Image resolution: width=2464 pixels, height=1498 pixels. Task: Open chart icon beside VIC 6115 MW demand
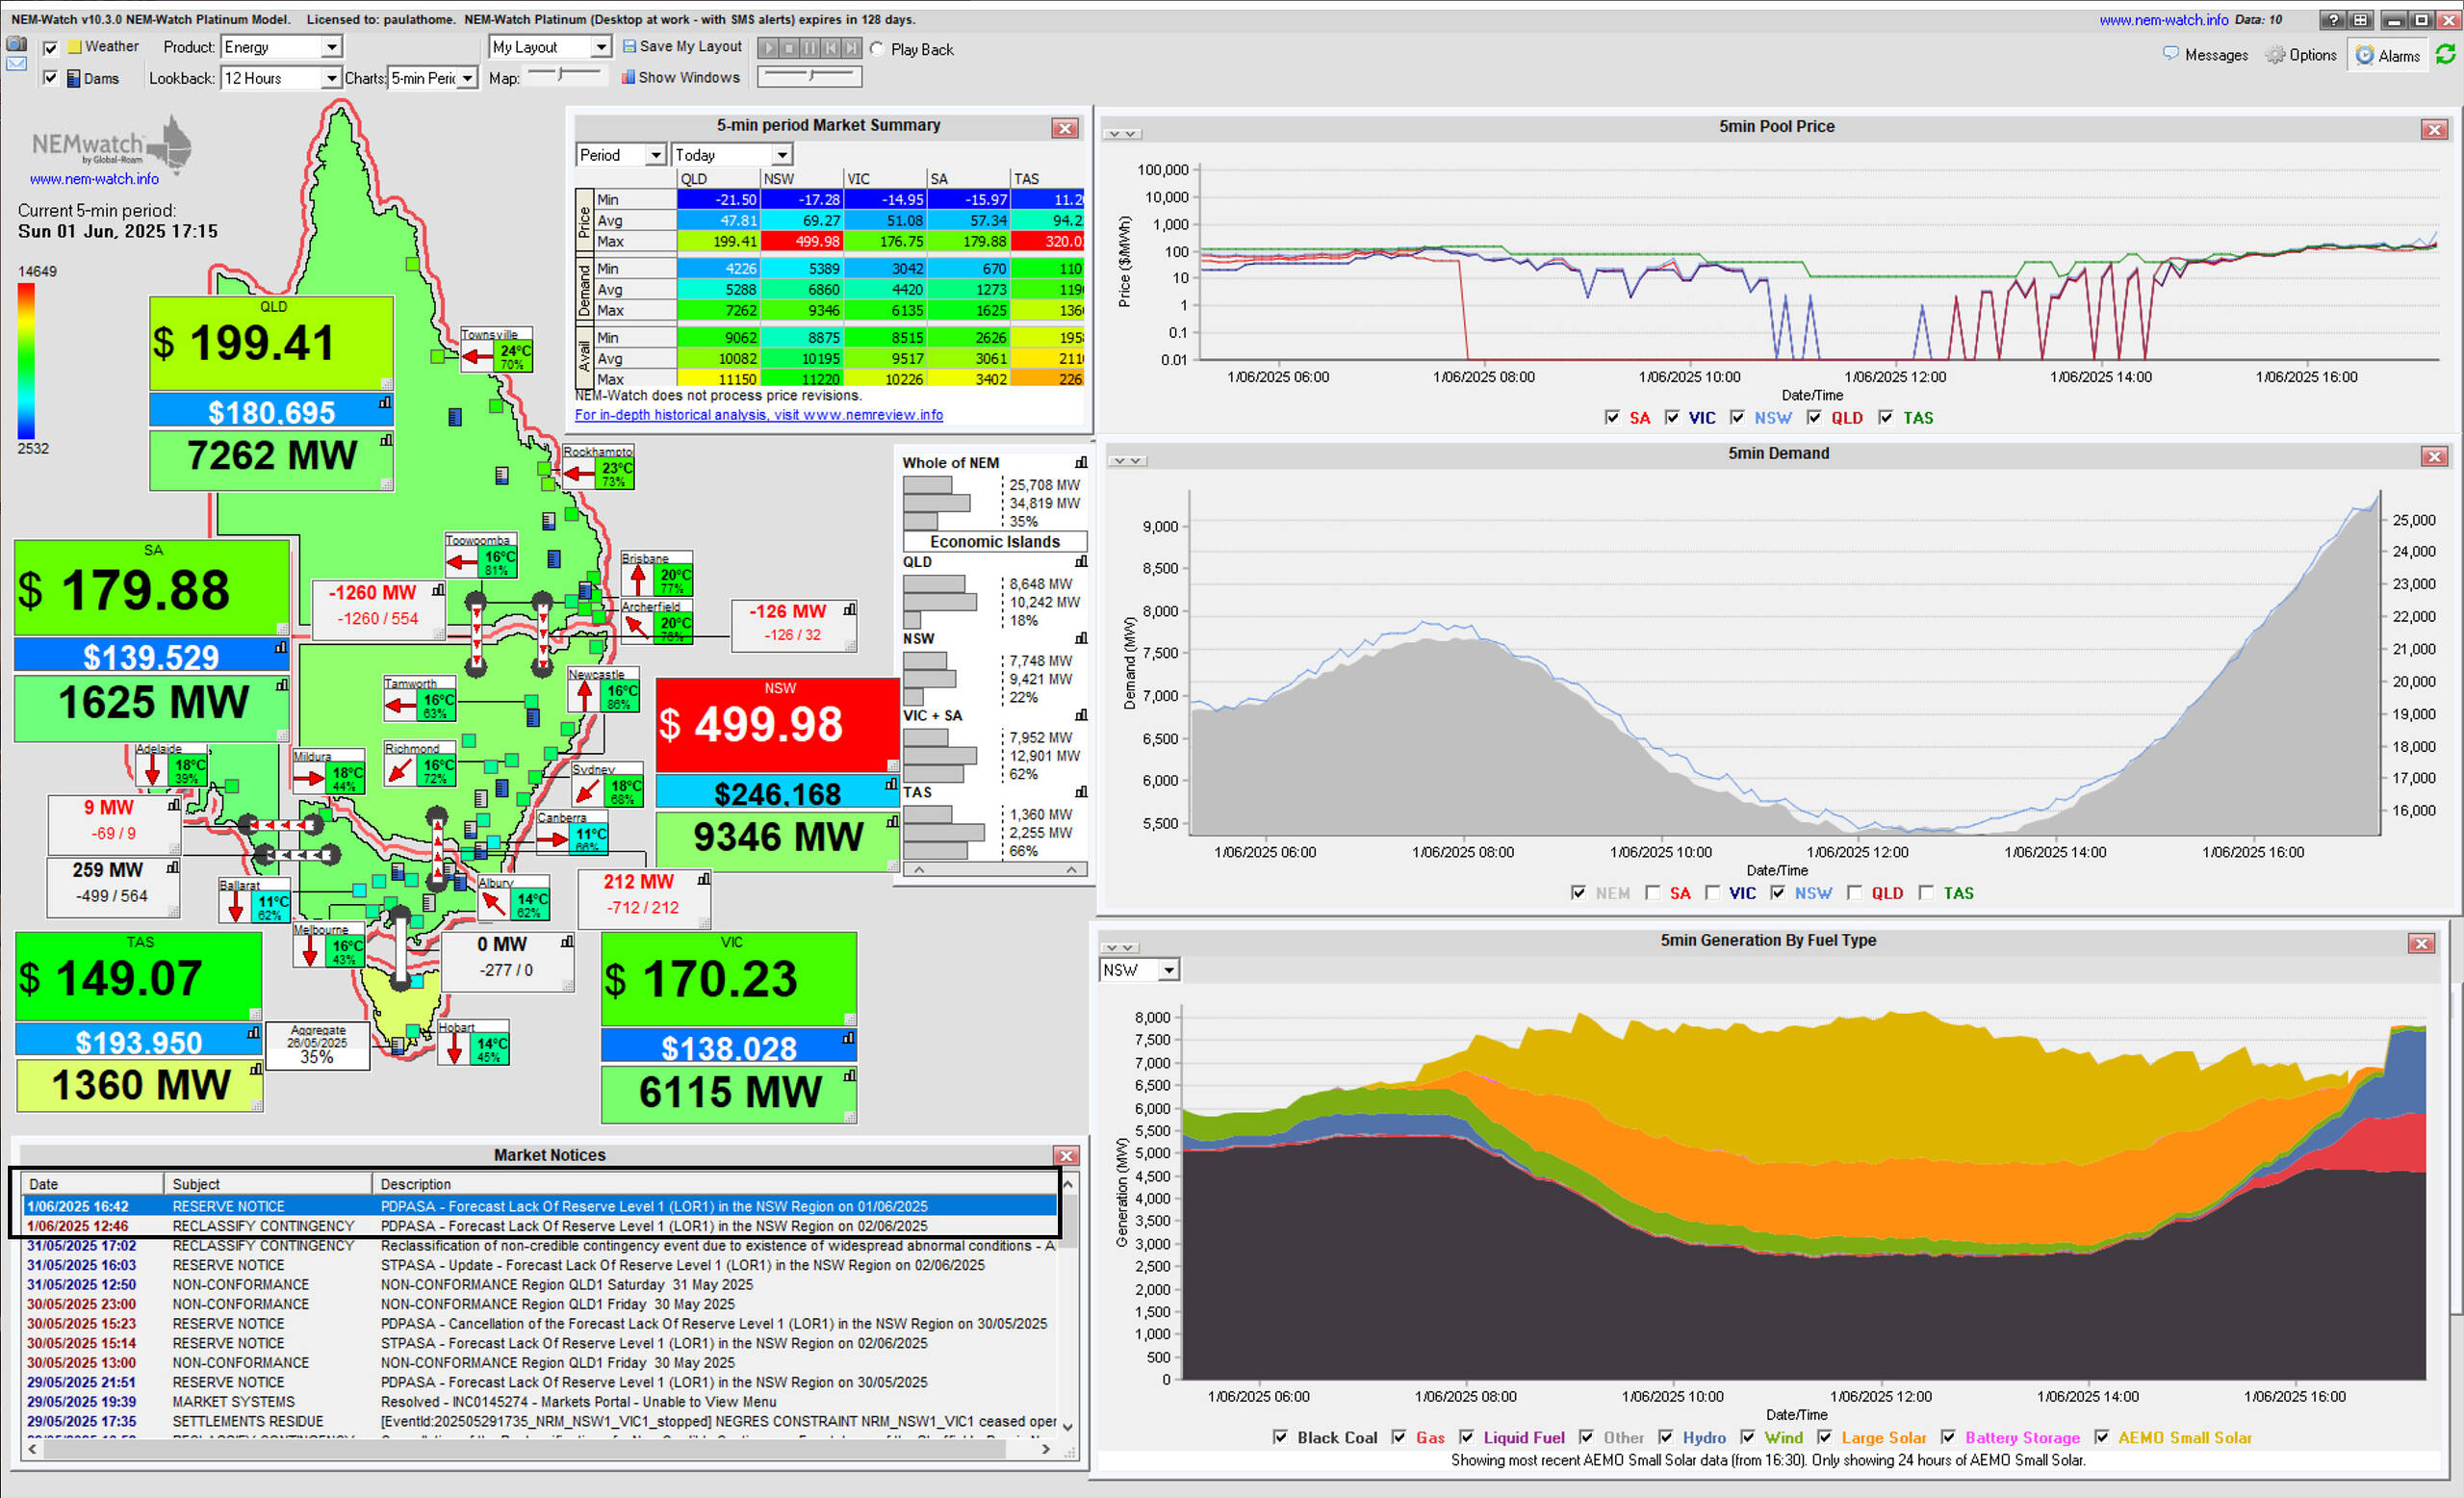click(850, 1076)
